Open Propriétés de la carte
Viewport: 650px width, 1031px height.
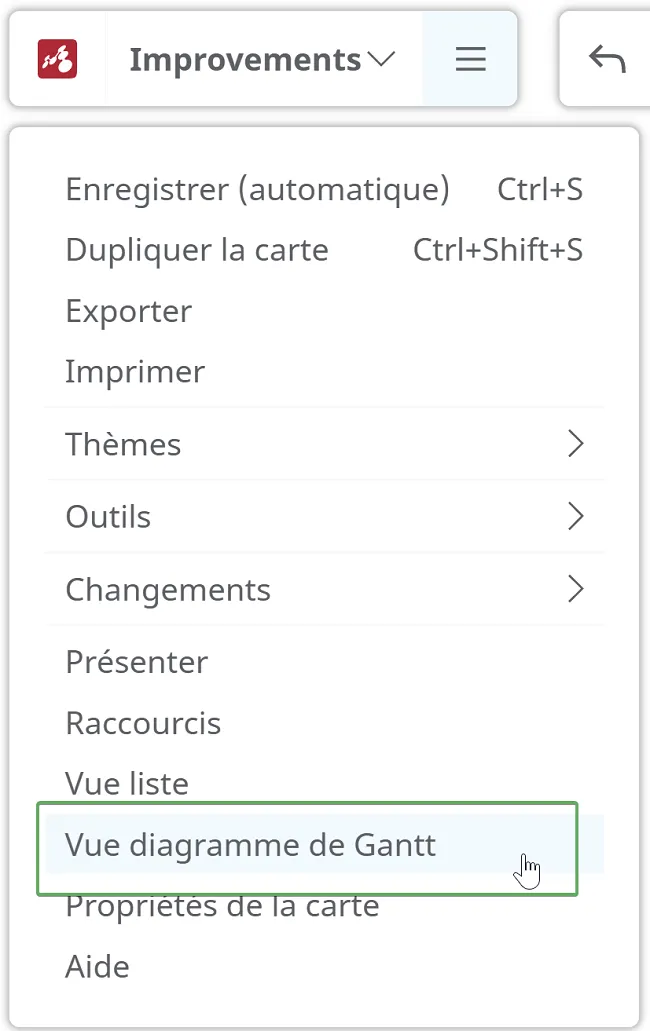[x=325, y=905]
